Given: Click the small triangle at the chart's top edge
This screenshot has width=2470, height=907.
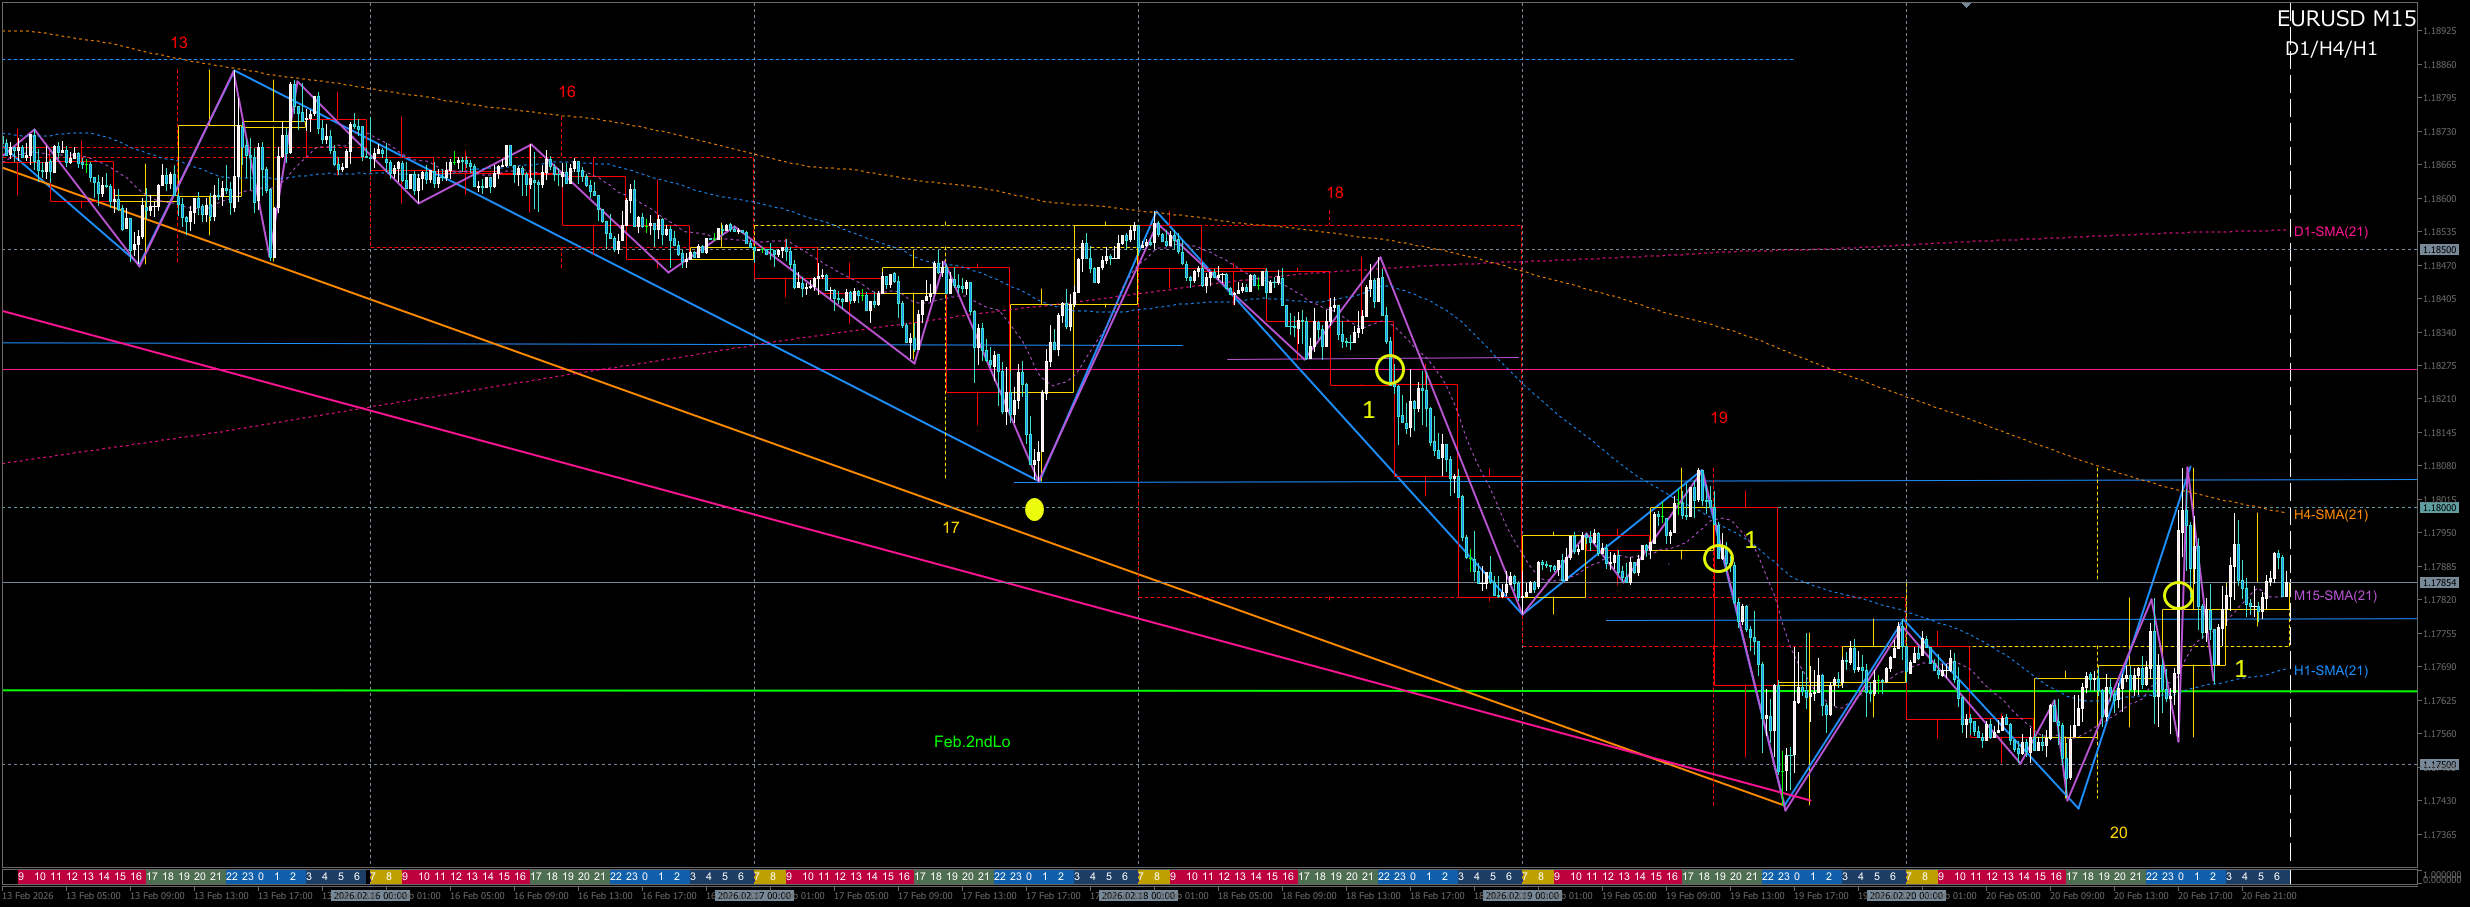Looking at the screenshot, I should [x=1966, y=5].
